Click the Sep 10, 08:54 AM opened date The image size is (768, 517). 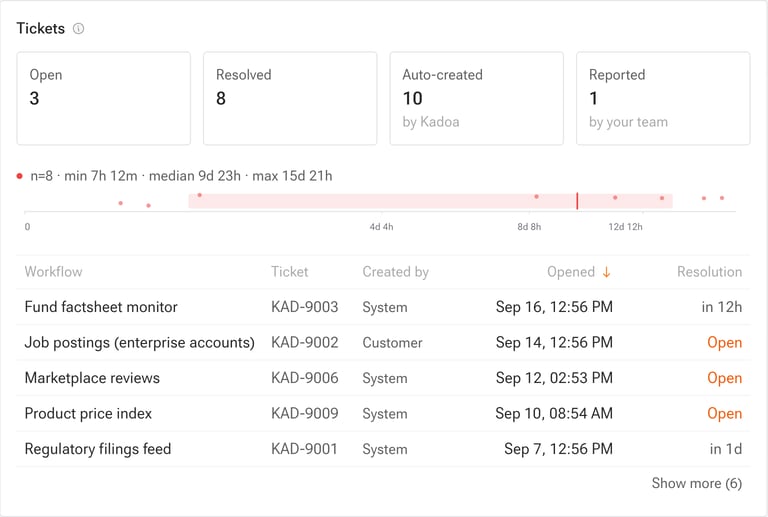554,414
